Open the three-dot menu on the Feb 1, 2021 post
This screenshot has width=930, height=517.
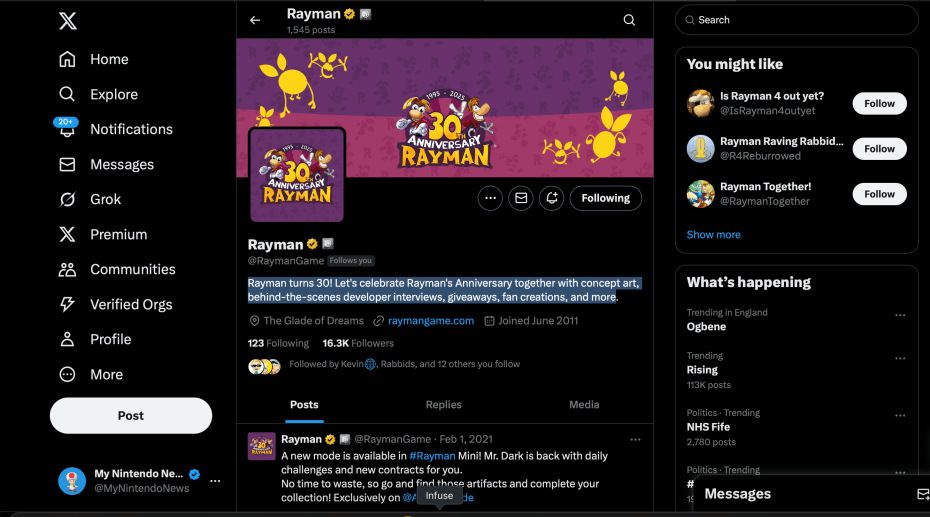pyautogui.click(x=635, y=439)
